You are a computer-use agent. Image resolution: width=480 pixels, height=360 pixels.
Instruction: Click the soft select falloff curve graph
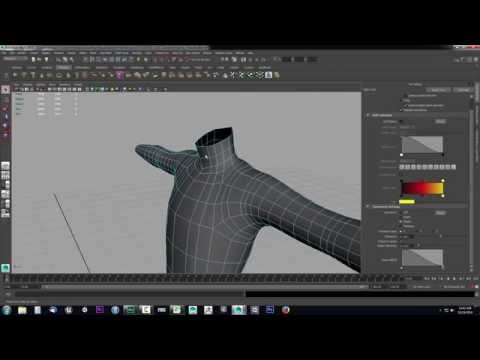click(422, 144)
